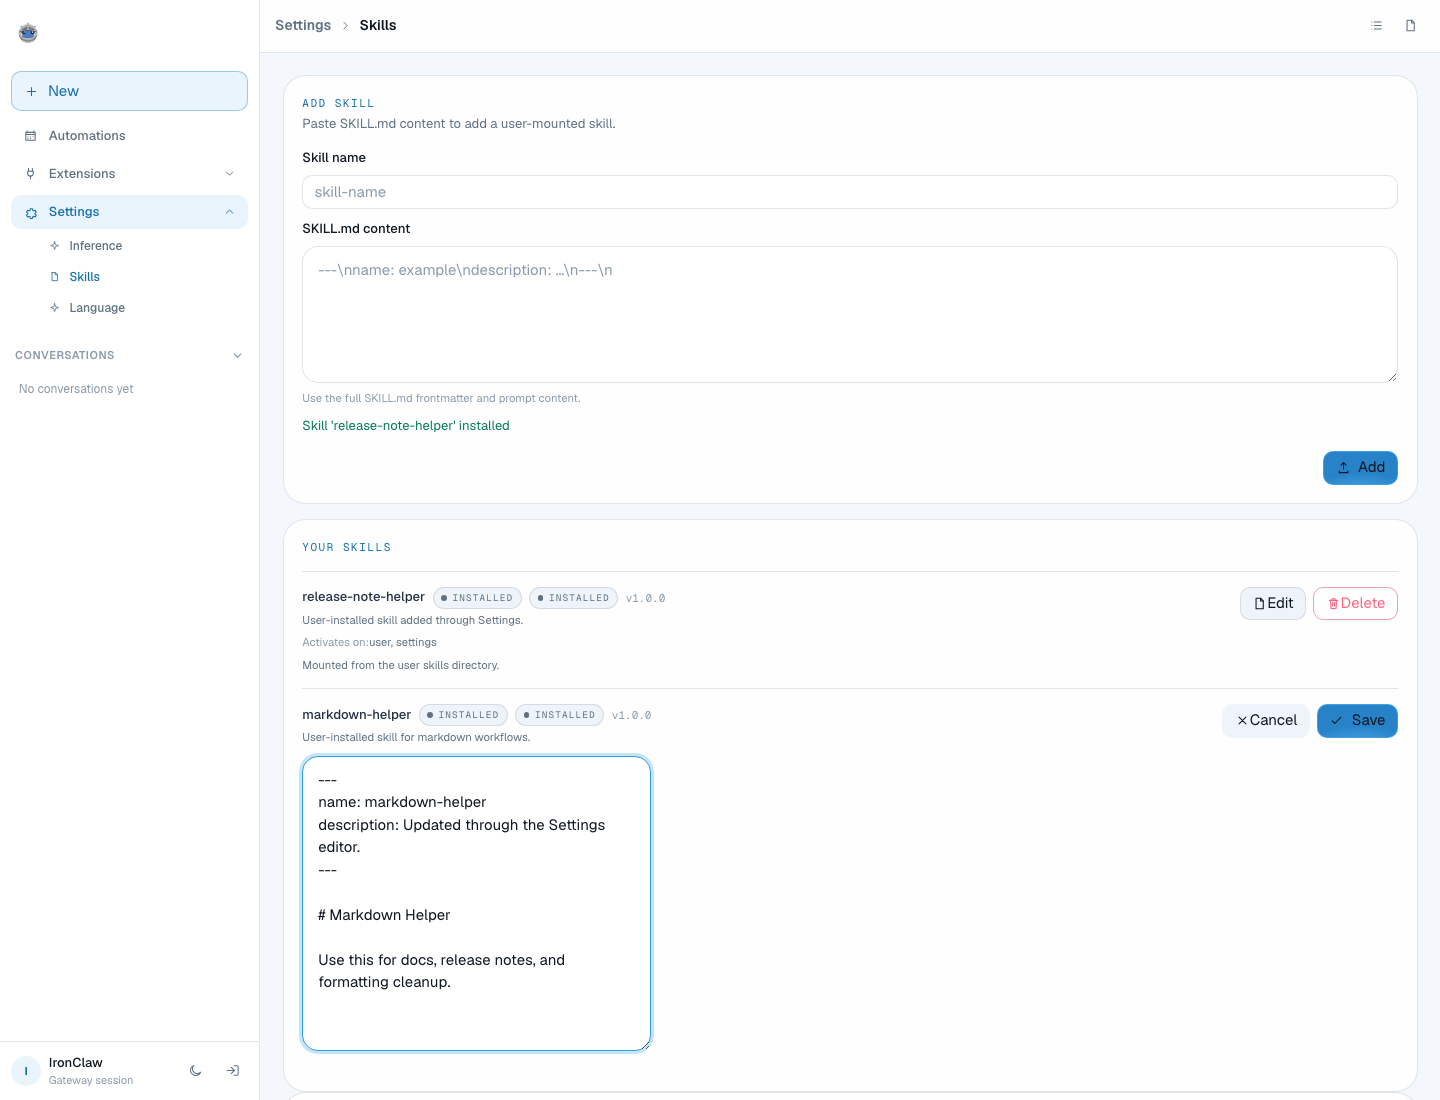
Task: Click the v1.0.0 version of release-note-helper
Action: [x=645, y=599]
